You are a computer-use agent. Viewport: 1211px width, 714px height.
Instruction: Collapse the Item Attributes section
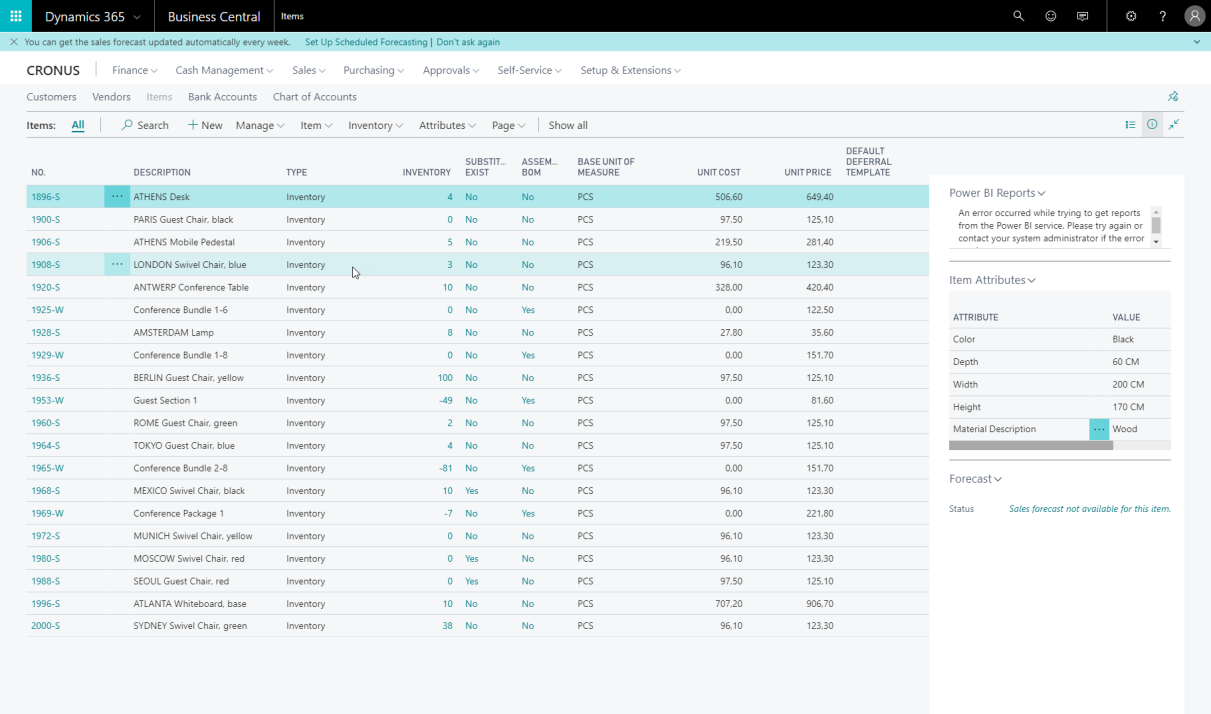[992, 280]
